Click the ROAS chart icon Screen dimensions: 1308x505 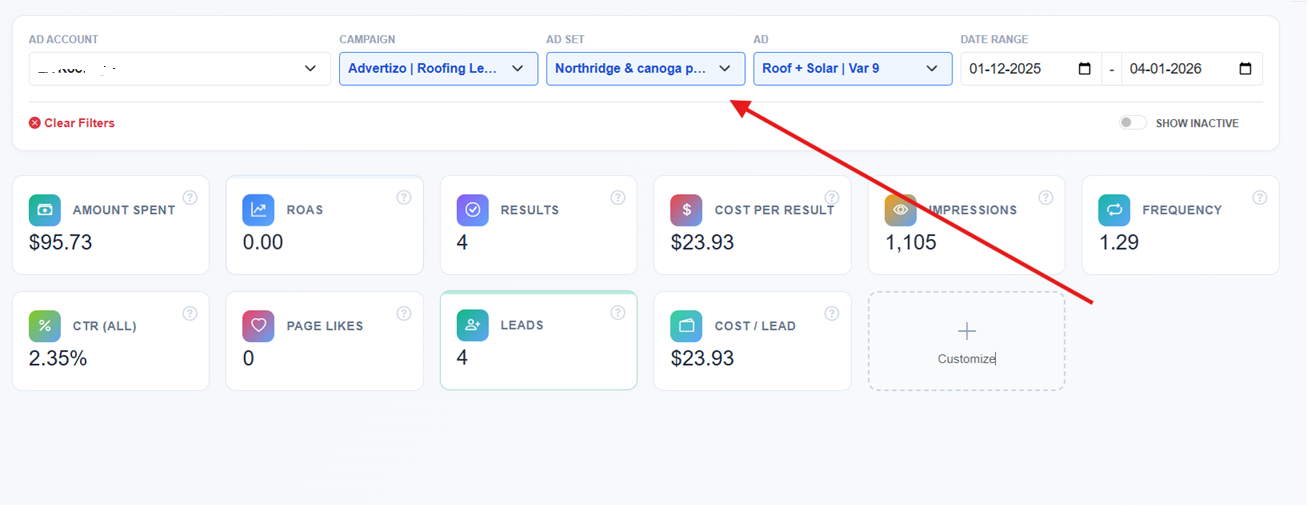pyautogui.click(x=259, y=210)
